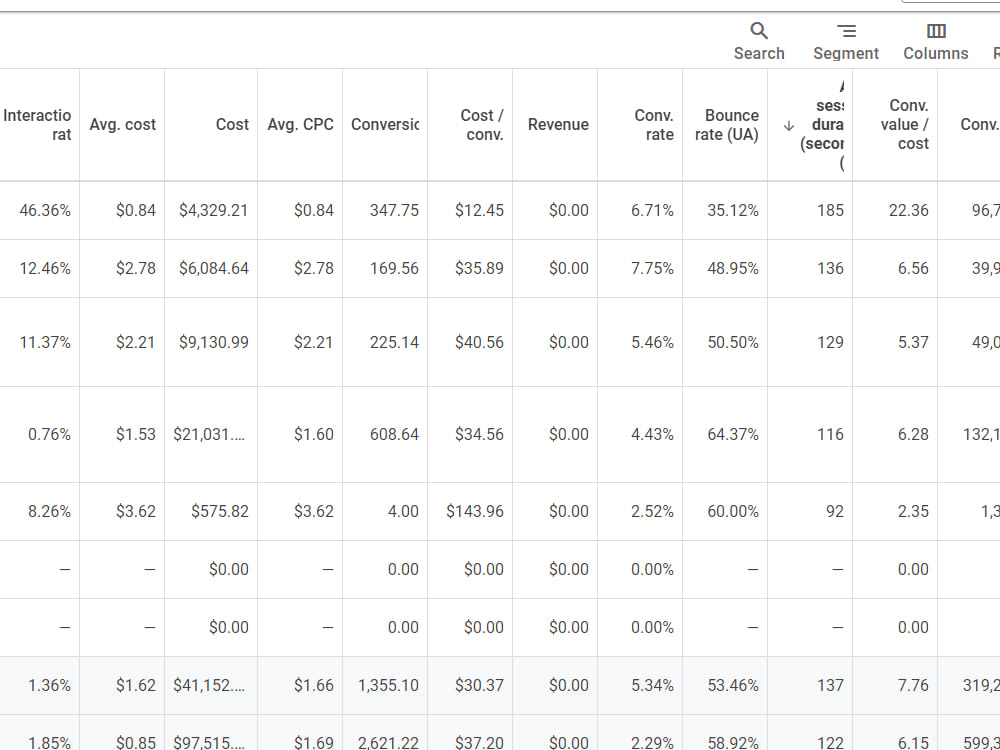Click the $143.96 cost per conversion cell
The image size is (1000, 750).
click(x=474, y=511)
